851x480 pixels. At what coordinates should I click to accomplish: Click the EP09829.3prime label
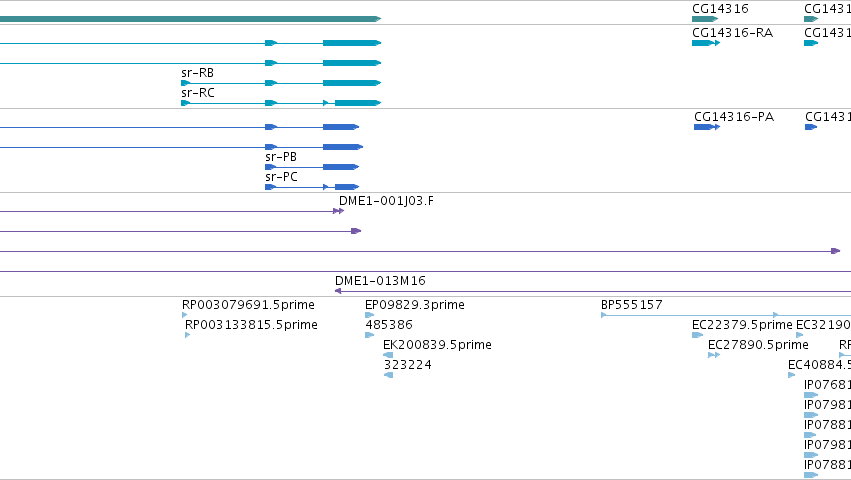click(x=415, y=305)
